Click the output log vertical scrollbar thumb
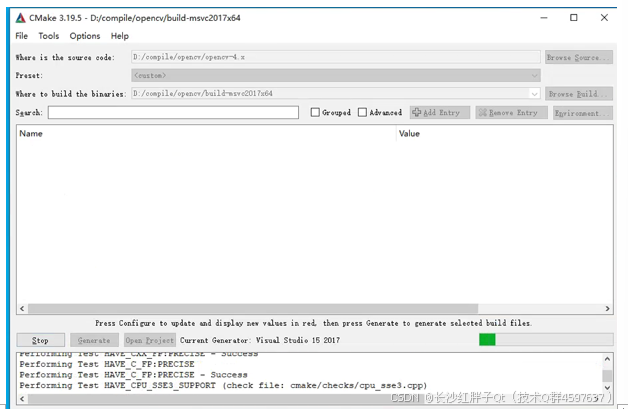 (607, 376)
